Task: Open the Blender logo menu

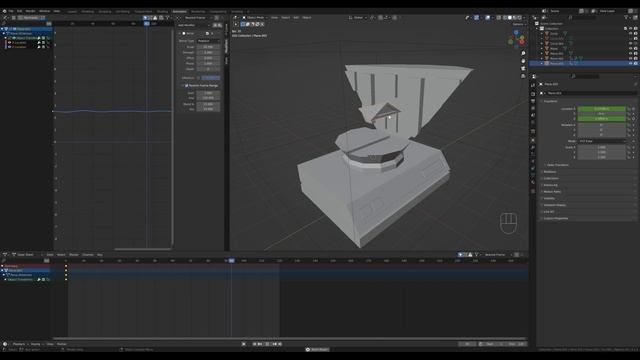Action: coord(4,11)
